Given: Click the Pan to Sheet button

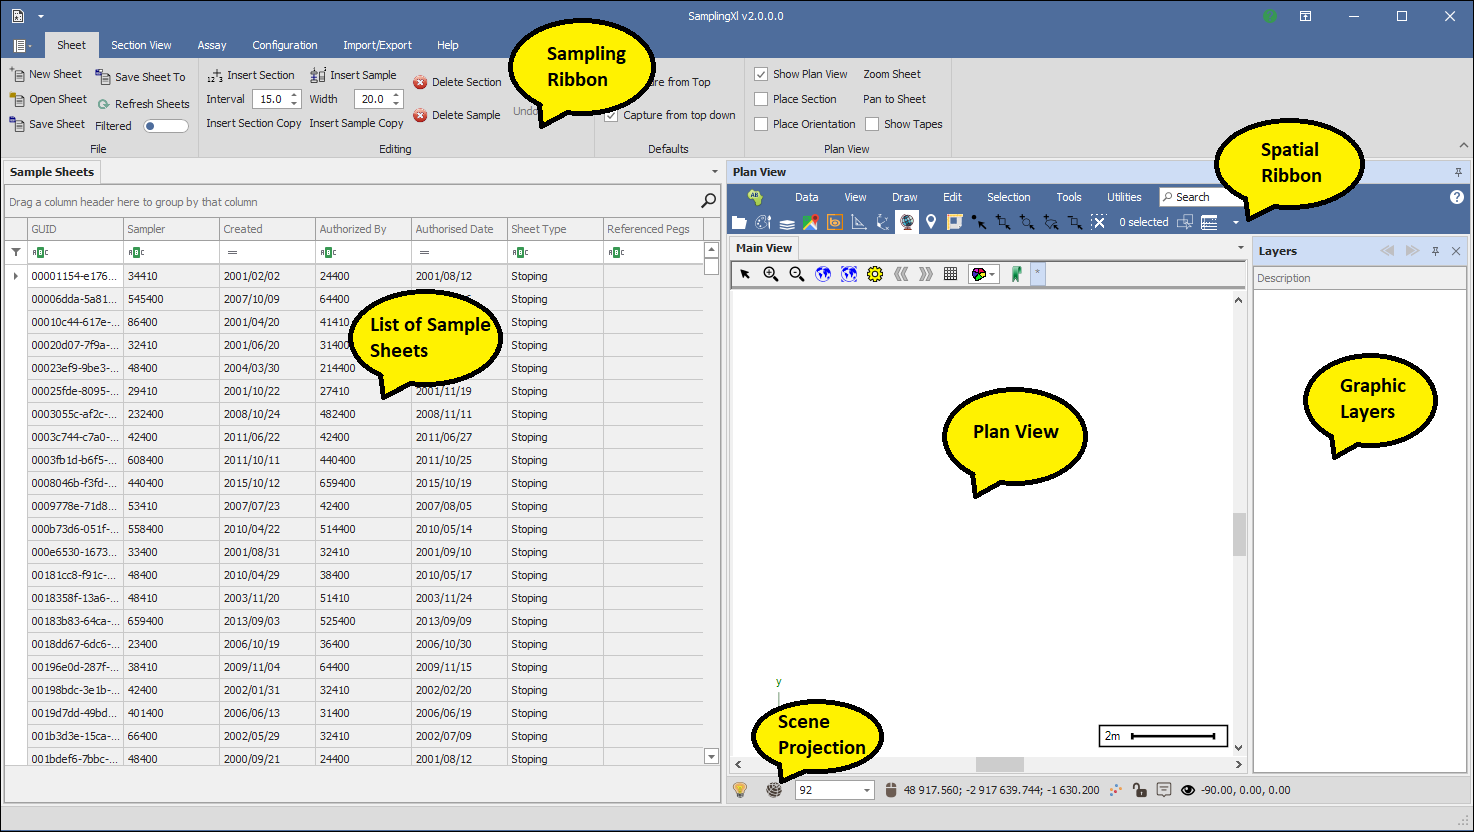Looking at the screenshot, I should coord(894,99).
